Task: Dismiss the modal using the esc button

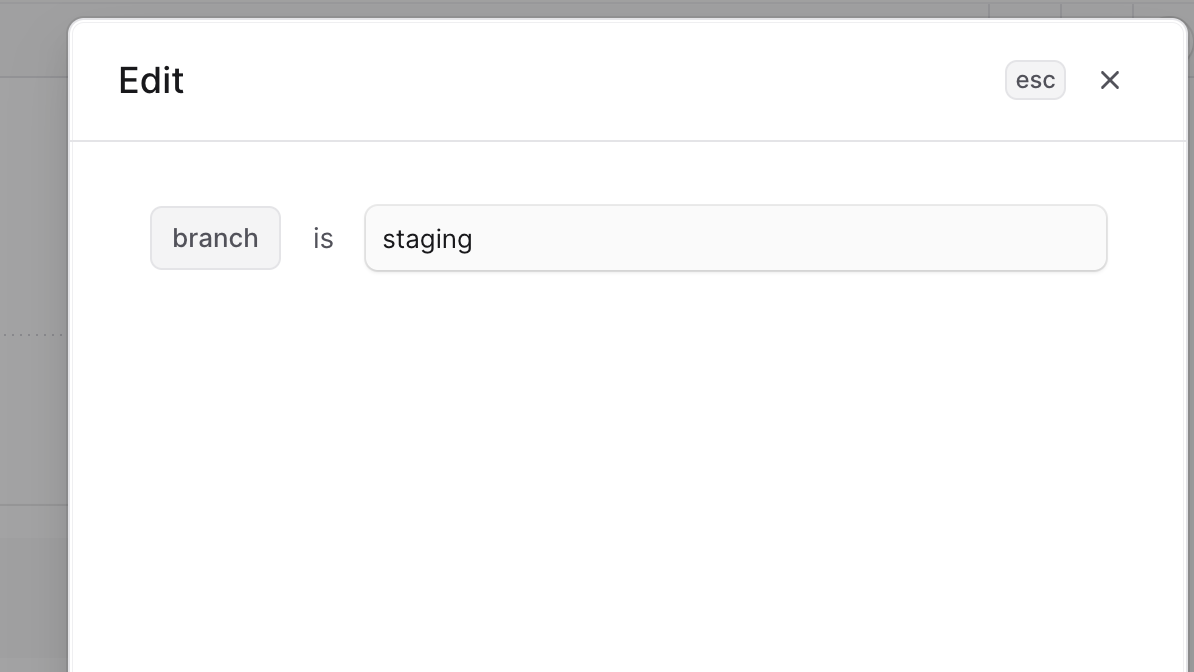Action: (x=1035, y=80)
